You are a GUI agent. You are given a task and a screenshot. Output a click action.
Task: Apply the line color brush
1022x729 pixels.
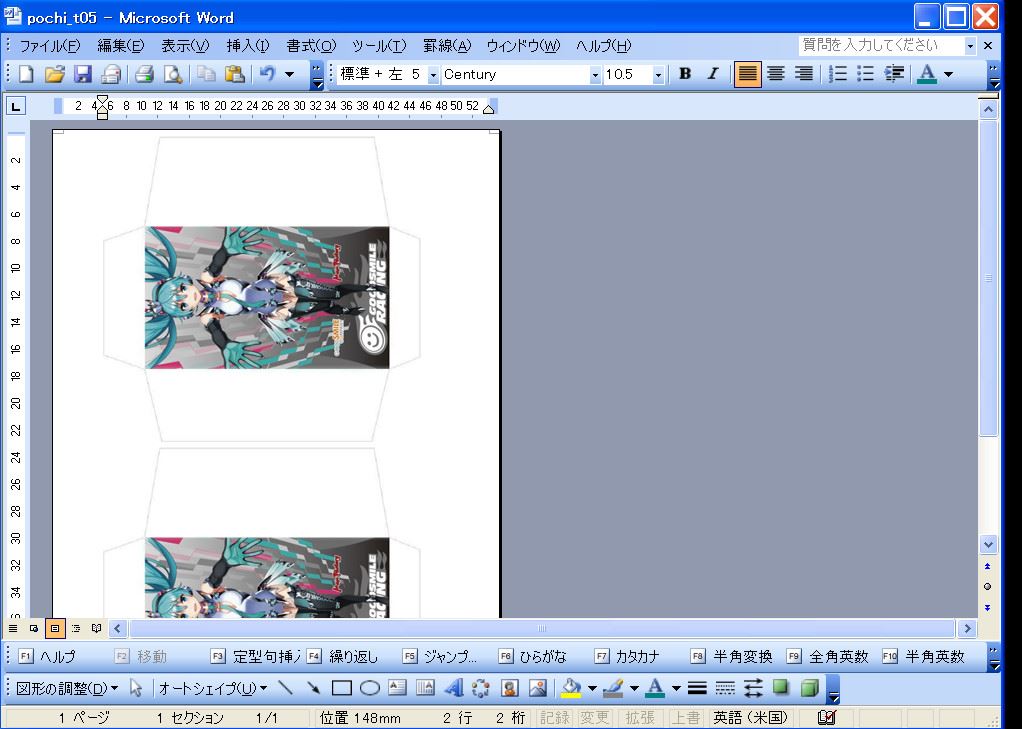pyautogui.click(x=614, y=688)
